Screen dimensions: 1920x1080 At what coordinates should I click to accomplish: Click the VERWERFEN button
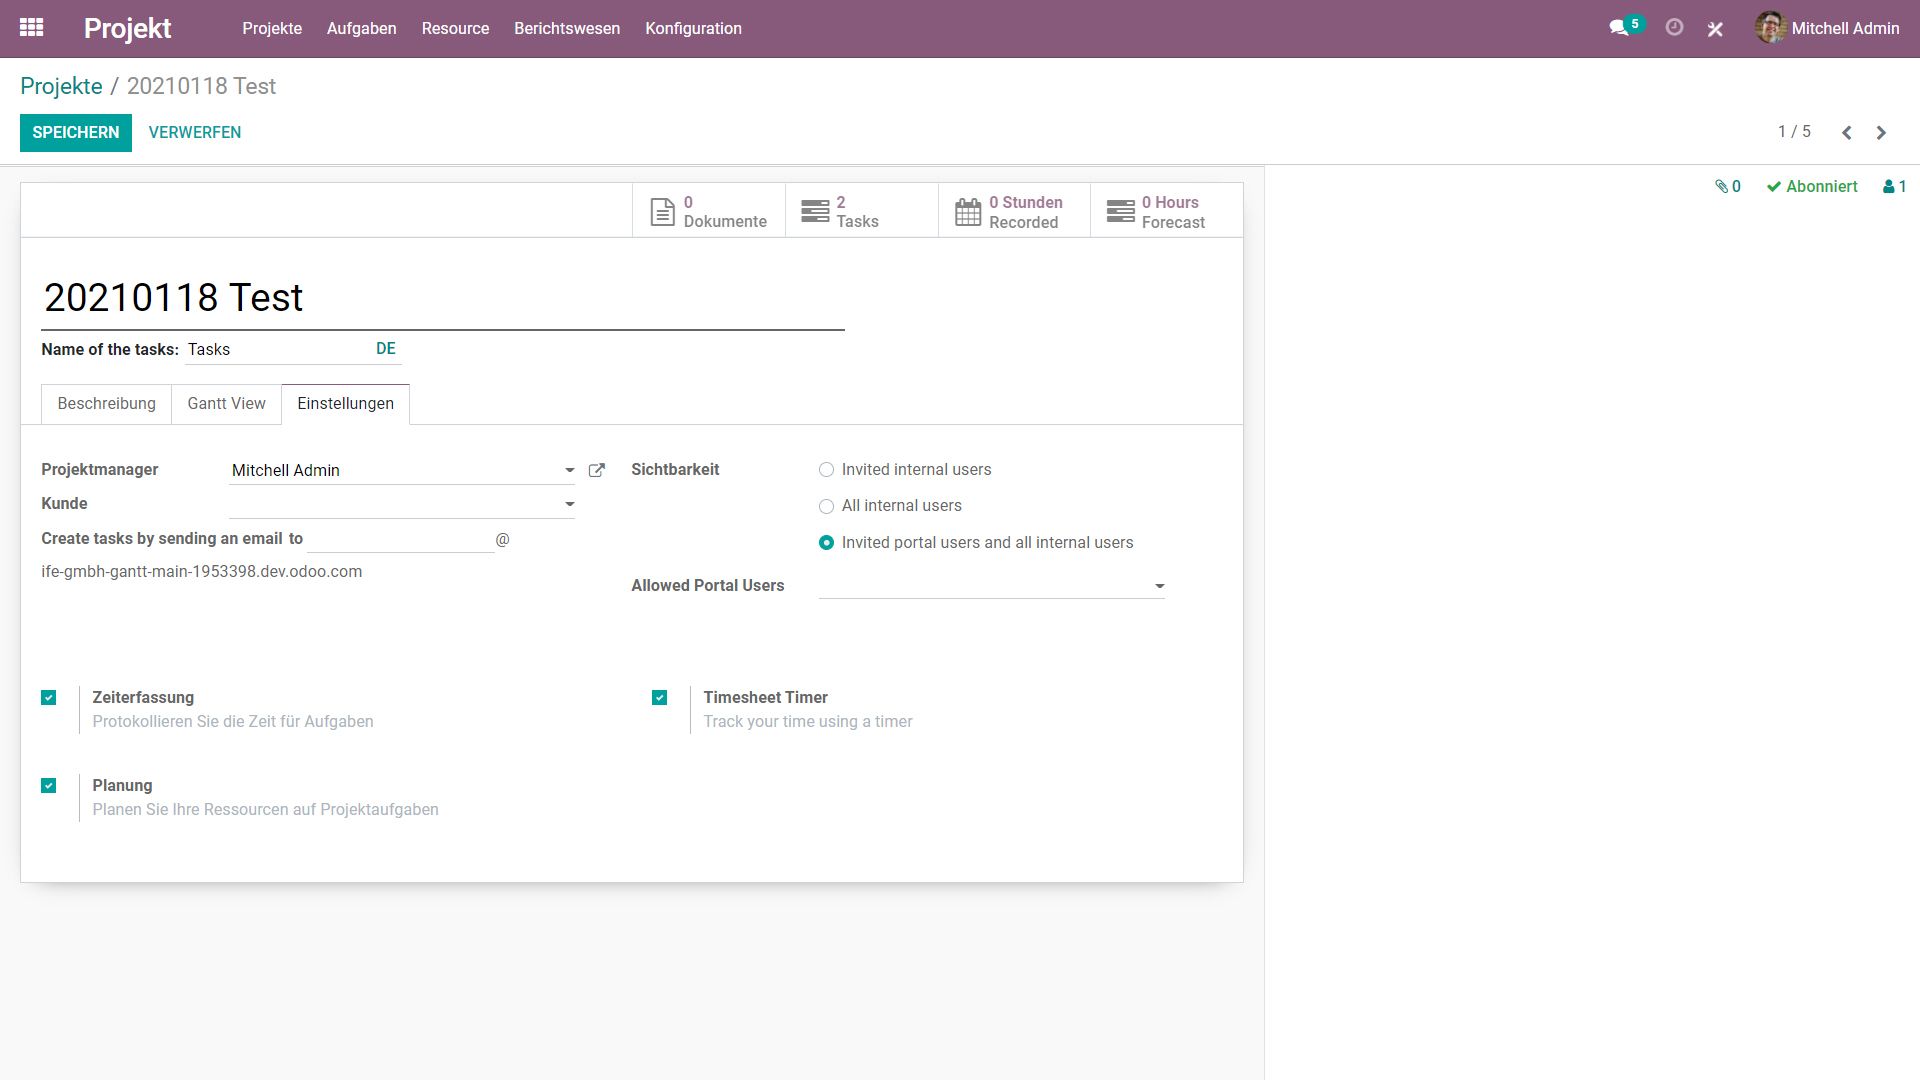click(x=194, y=132)
